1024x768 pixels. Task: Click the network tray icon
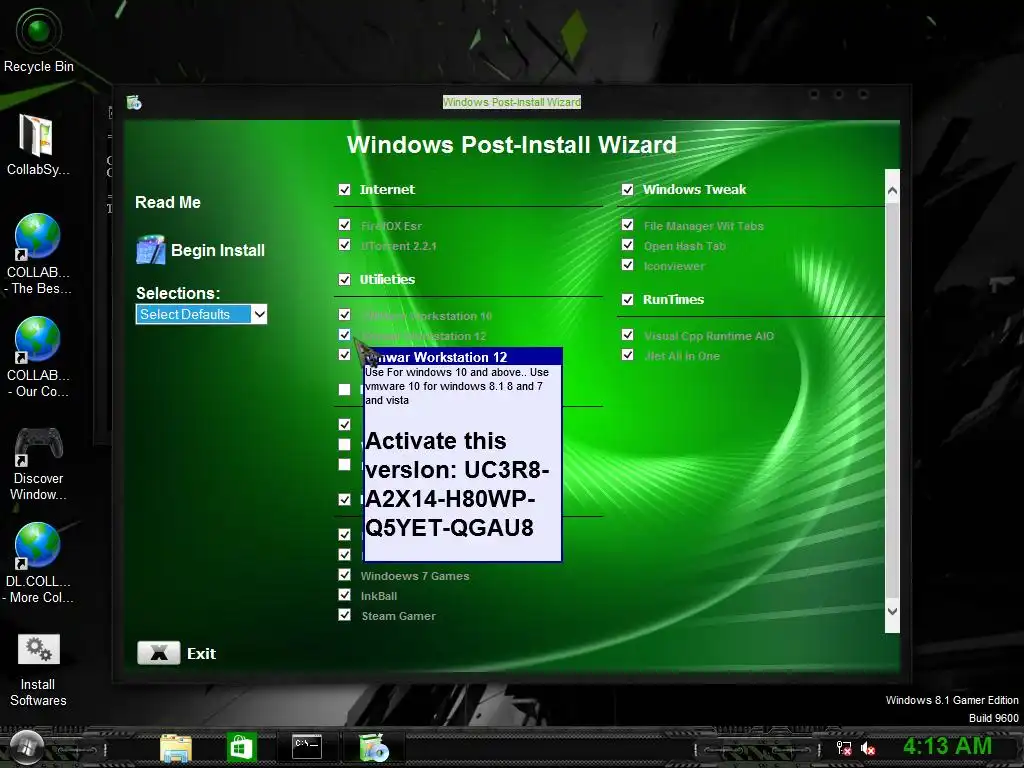(844, 748)
